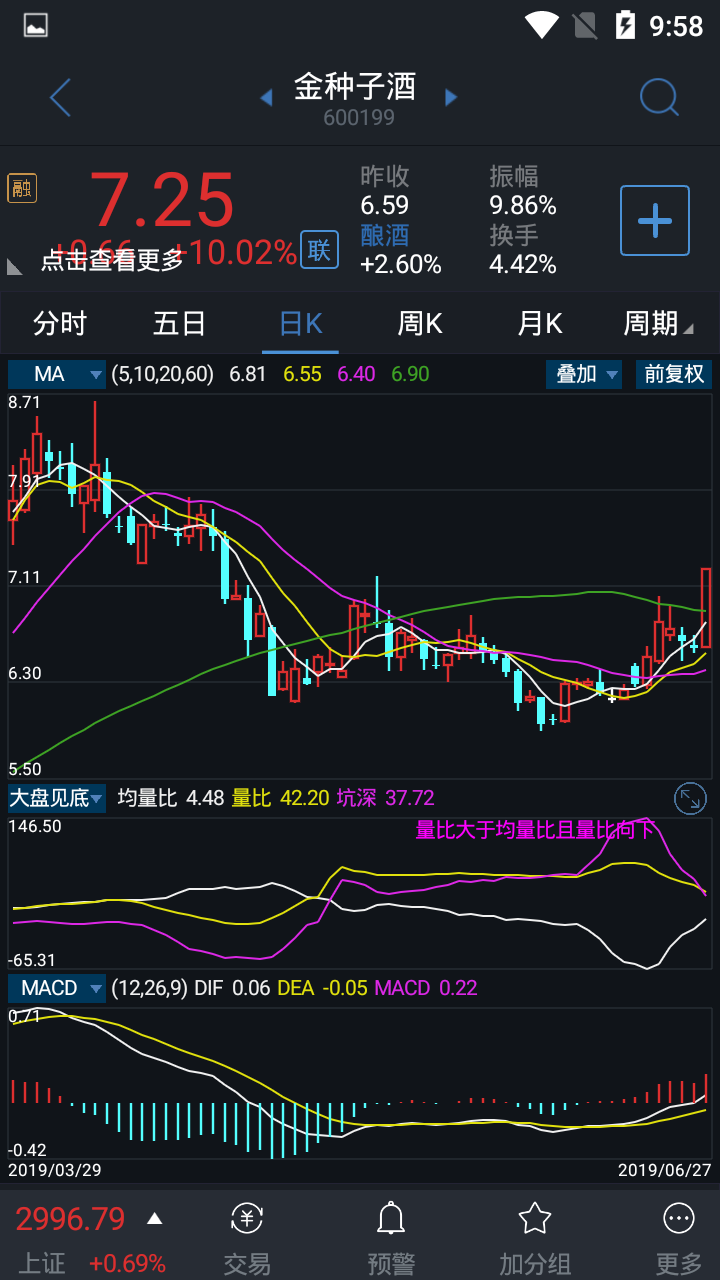
Task: Tap the MA20 value 6.40
Action: pos(357,374)
